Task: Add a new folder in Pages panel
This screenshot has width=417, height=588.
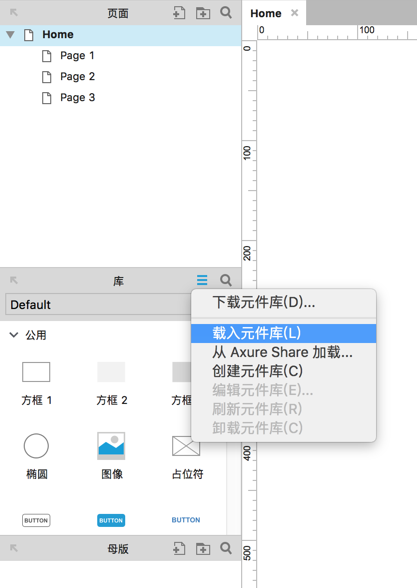Action: pyautogui.click(x=203, y=13)
